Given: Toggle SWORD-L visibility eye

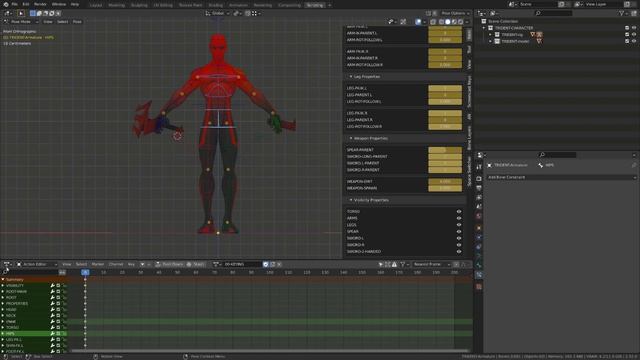Looking at the screenshot, I should tap(459, 238).
